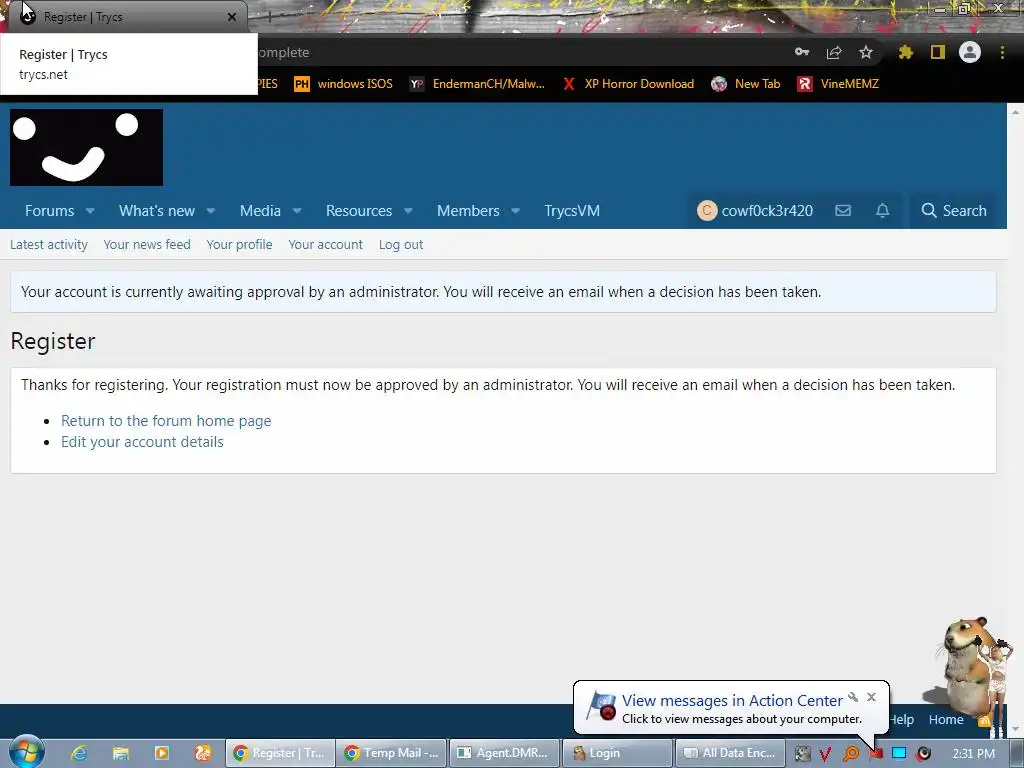
Task: Open the Chrome three-dot menu
Action: [x=1002, y=52]
